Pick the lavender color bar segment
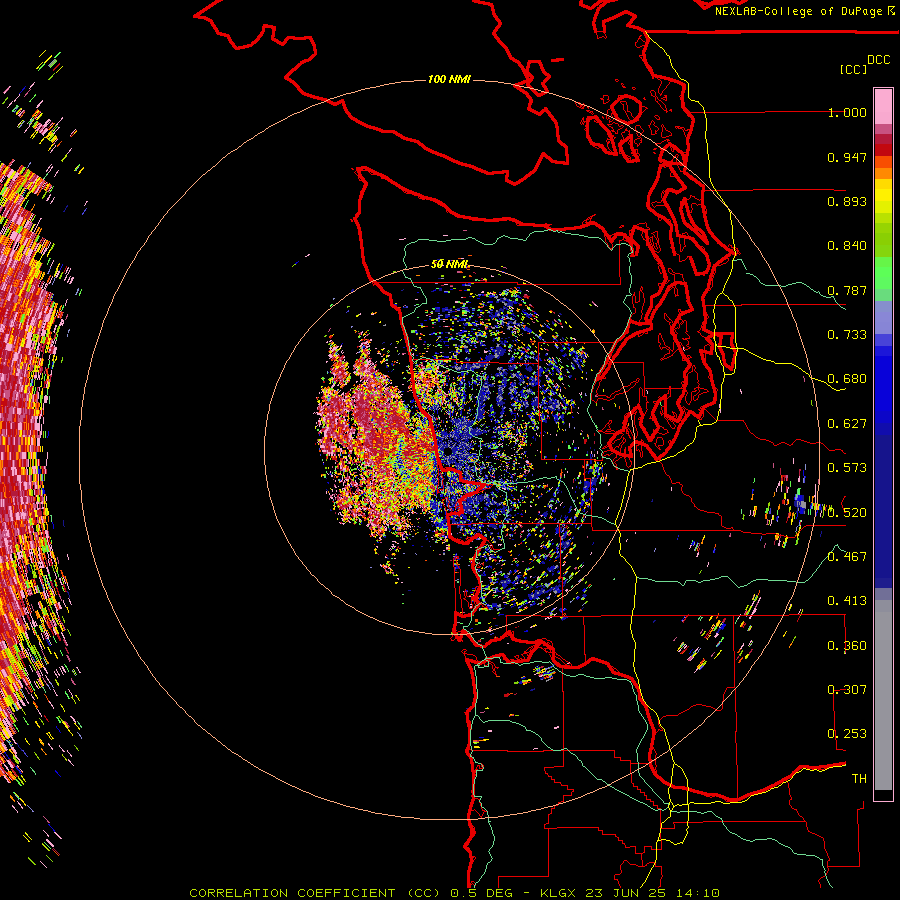Screen dimensions: 900x900 [883, 317]
